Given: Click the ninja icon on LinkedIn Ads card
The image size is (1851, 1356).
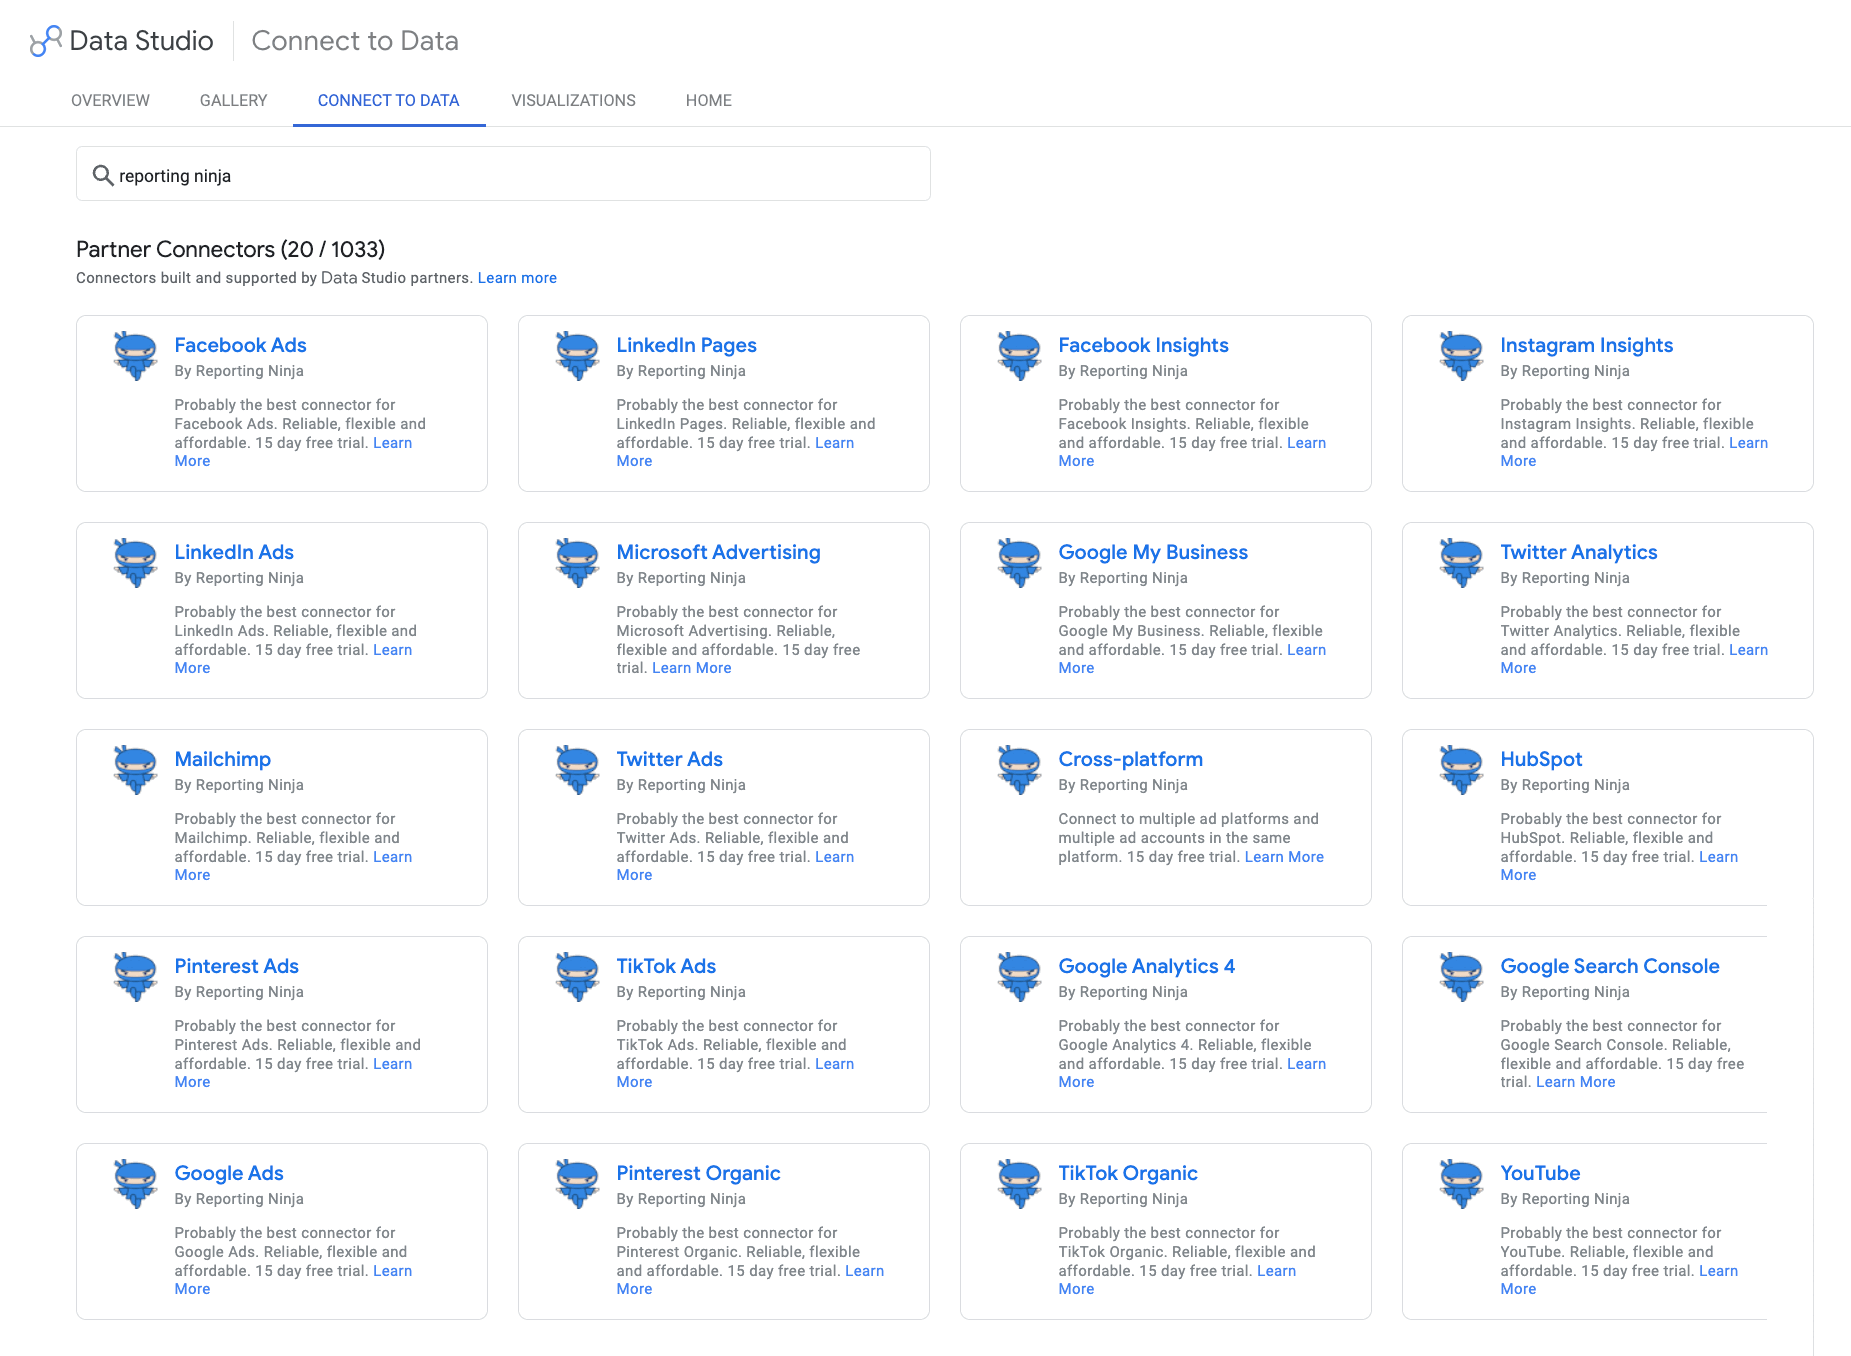Looking at the screenshot, I should 135,562.
